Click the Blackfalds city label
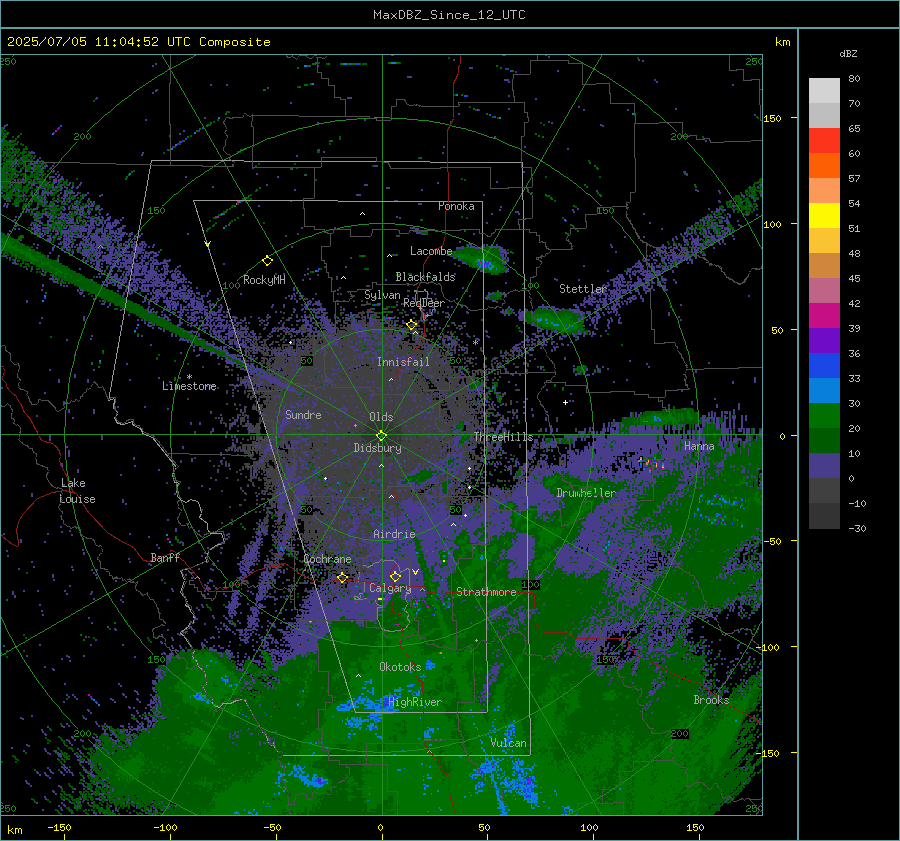The width and height of the screenshot is (900, 841). pos(425,277)
